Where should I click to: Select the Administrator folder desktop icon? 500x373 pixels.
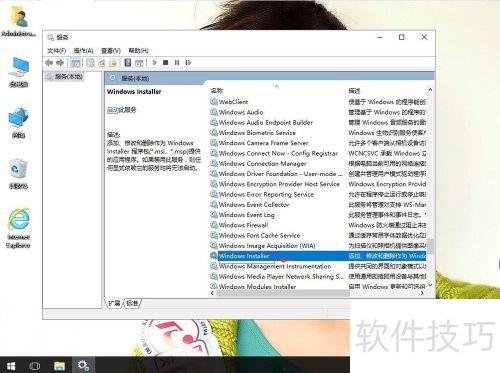pos(19,21)
